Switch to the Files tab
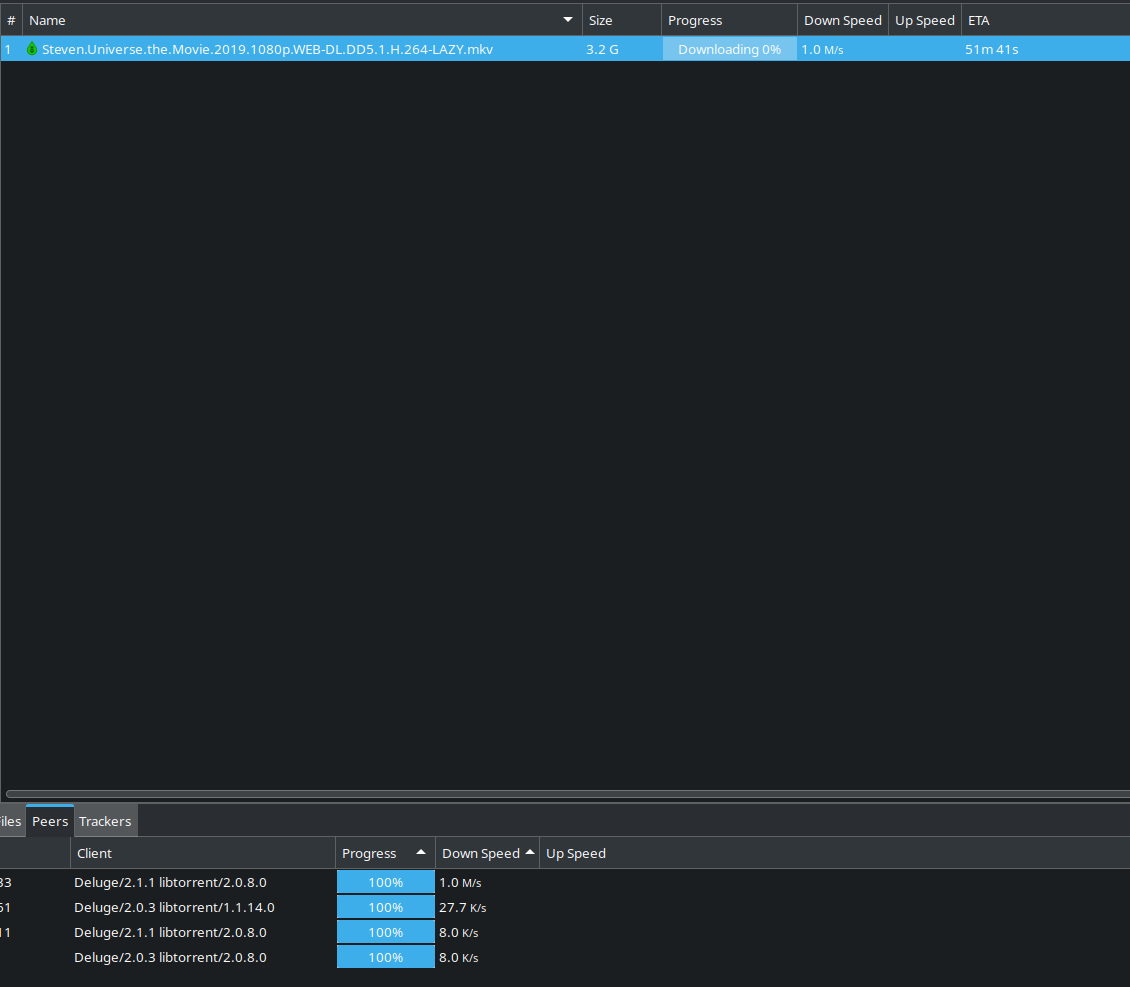 tap(10, 821)
